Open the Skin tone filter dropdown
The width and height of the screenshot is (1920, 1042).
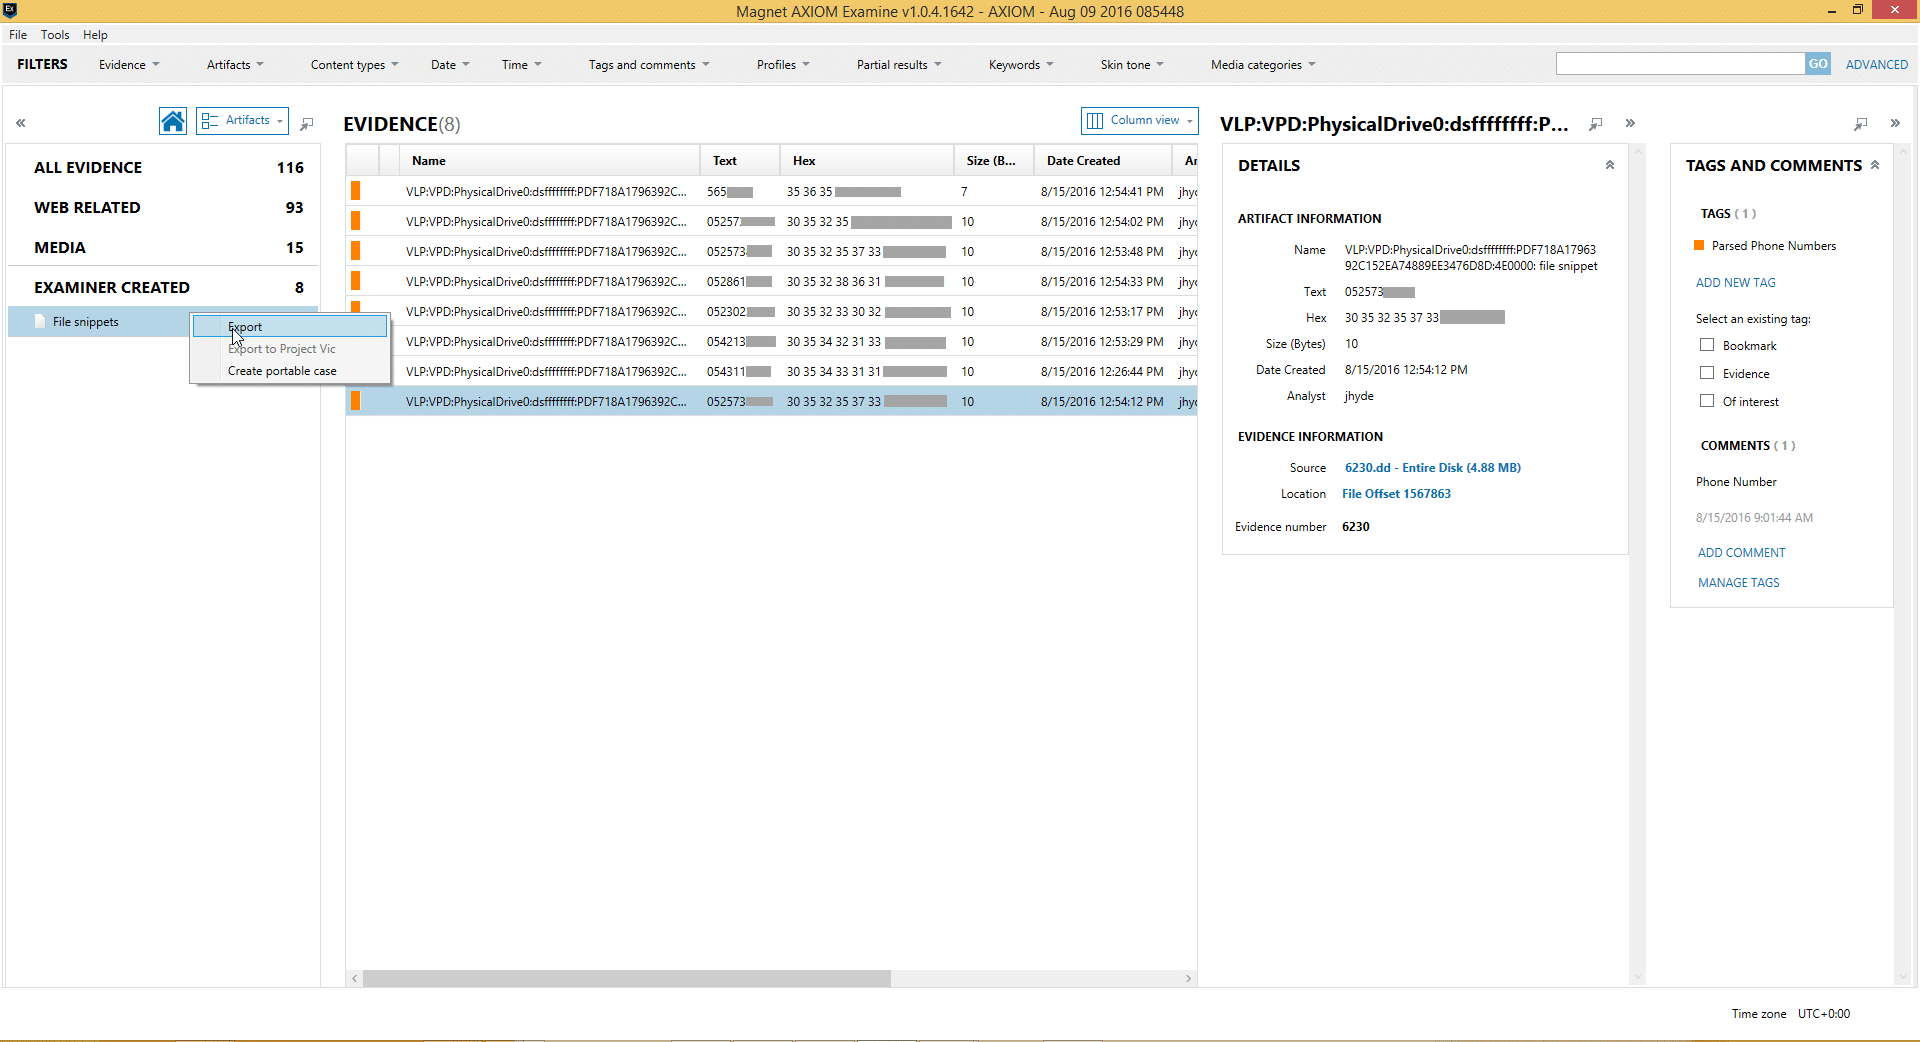1132,65
